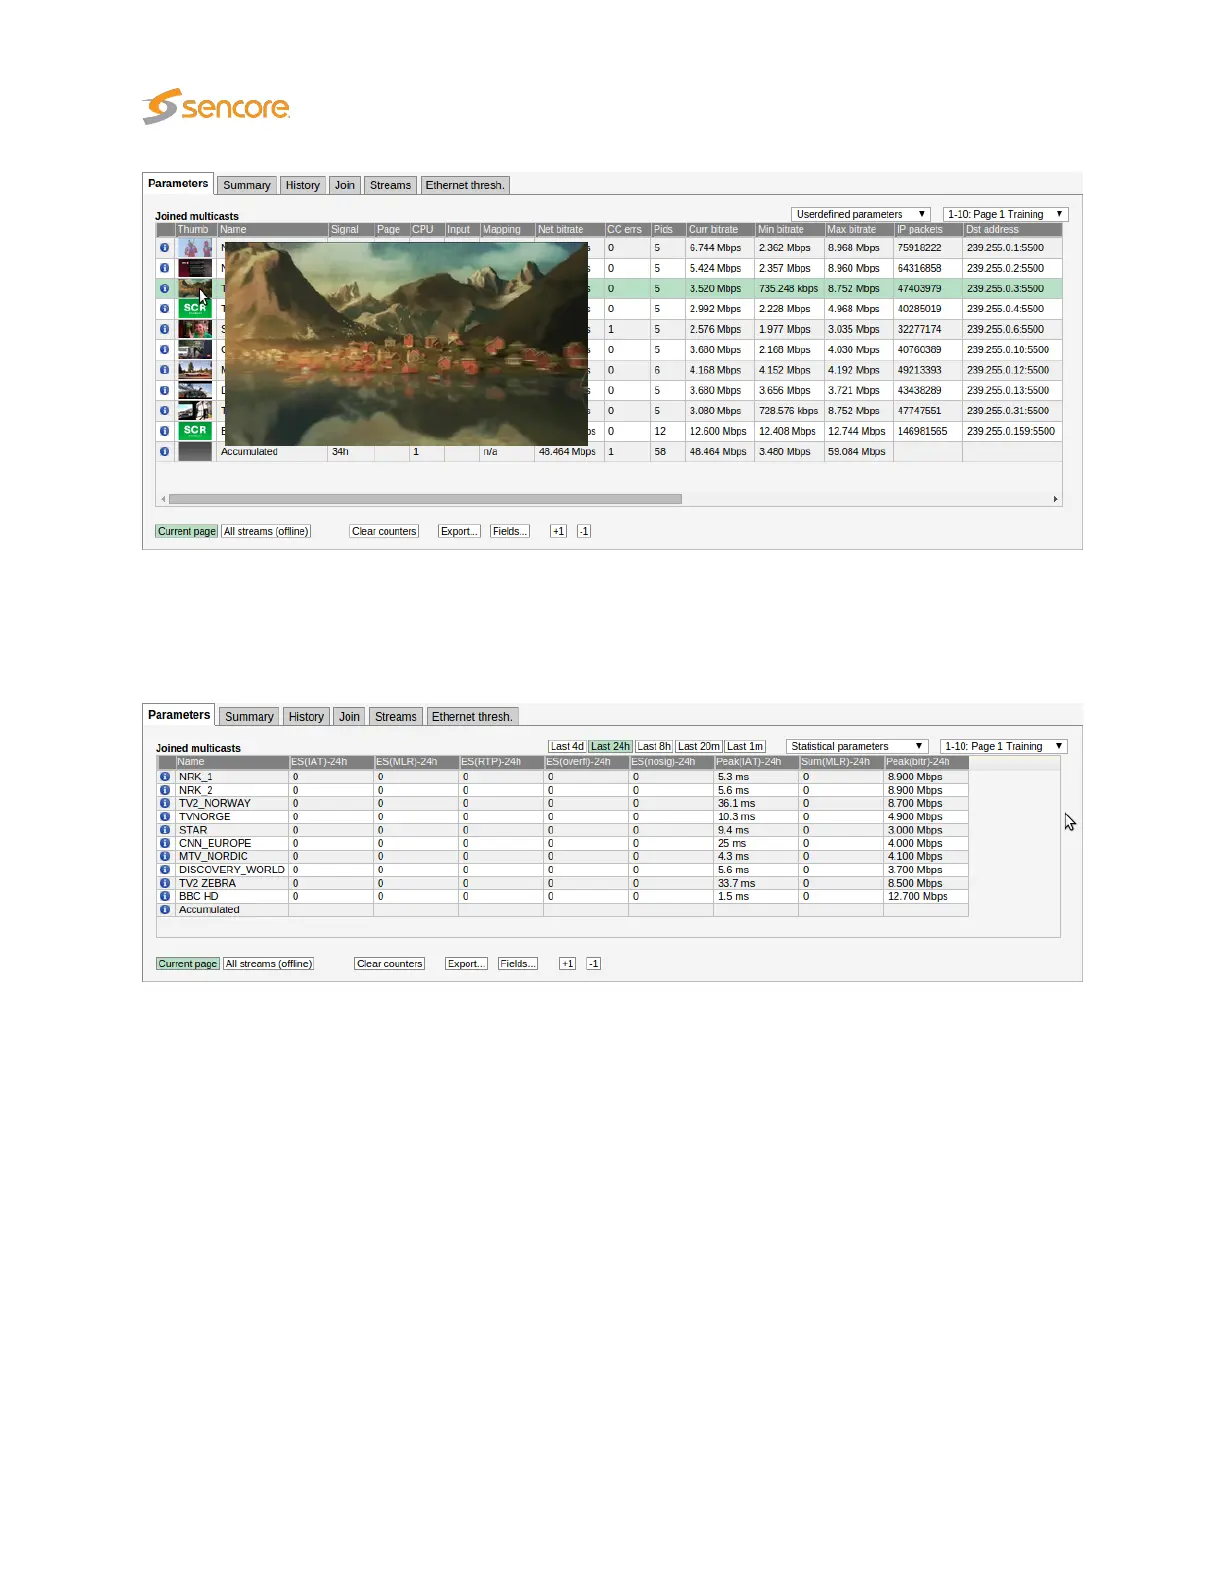Open upper 1-10: Page 1 Training dropdown

click(x=1005, y=214)
